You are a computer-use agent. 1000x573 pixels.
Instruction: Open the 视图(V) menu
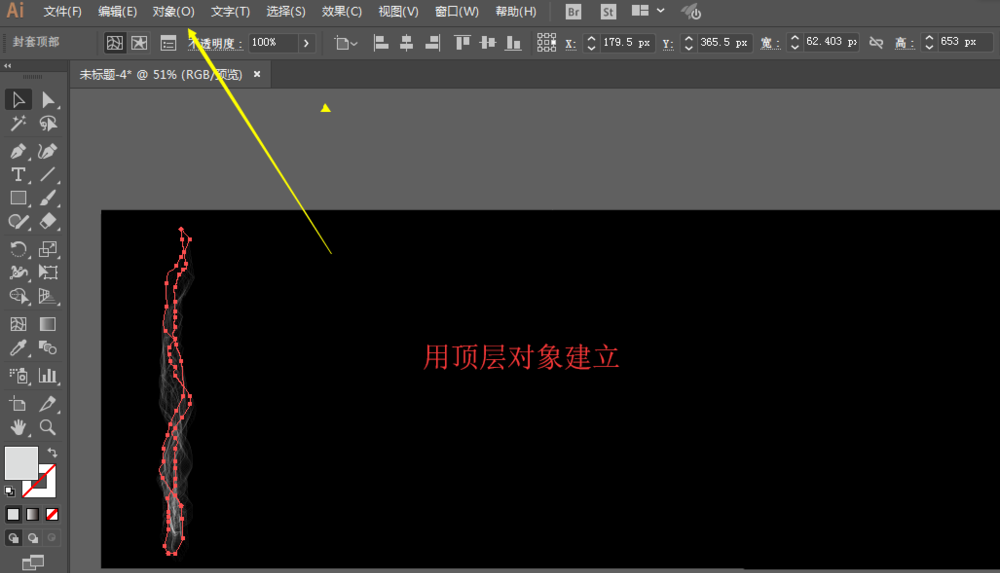[398, 11]
